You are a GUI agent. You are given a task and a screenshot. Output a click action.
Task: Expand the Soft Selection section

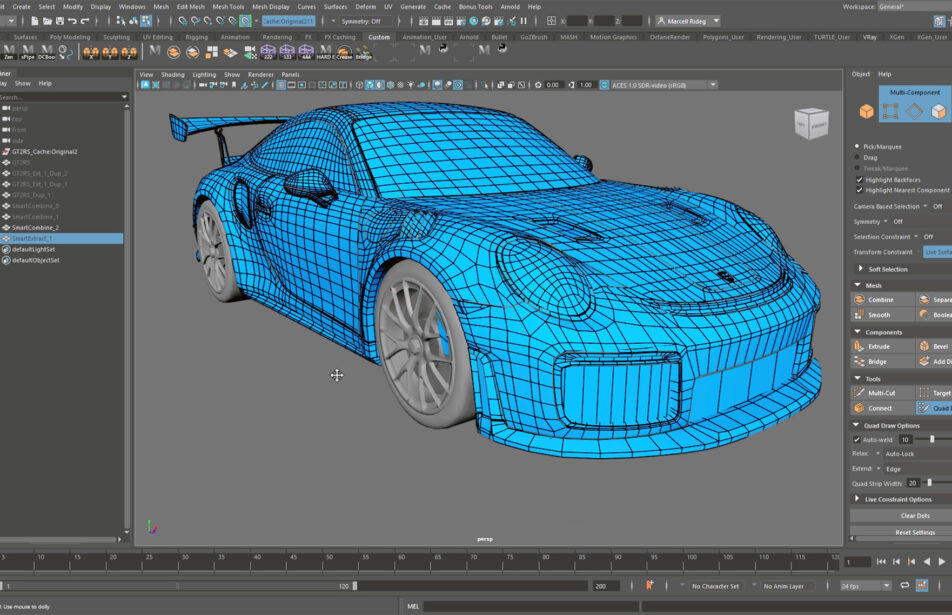(x=860, y=268)
